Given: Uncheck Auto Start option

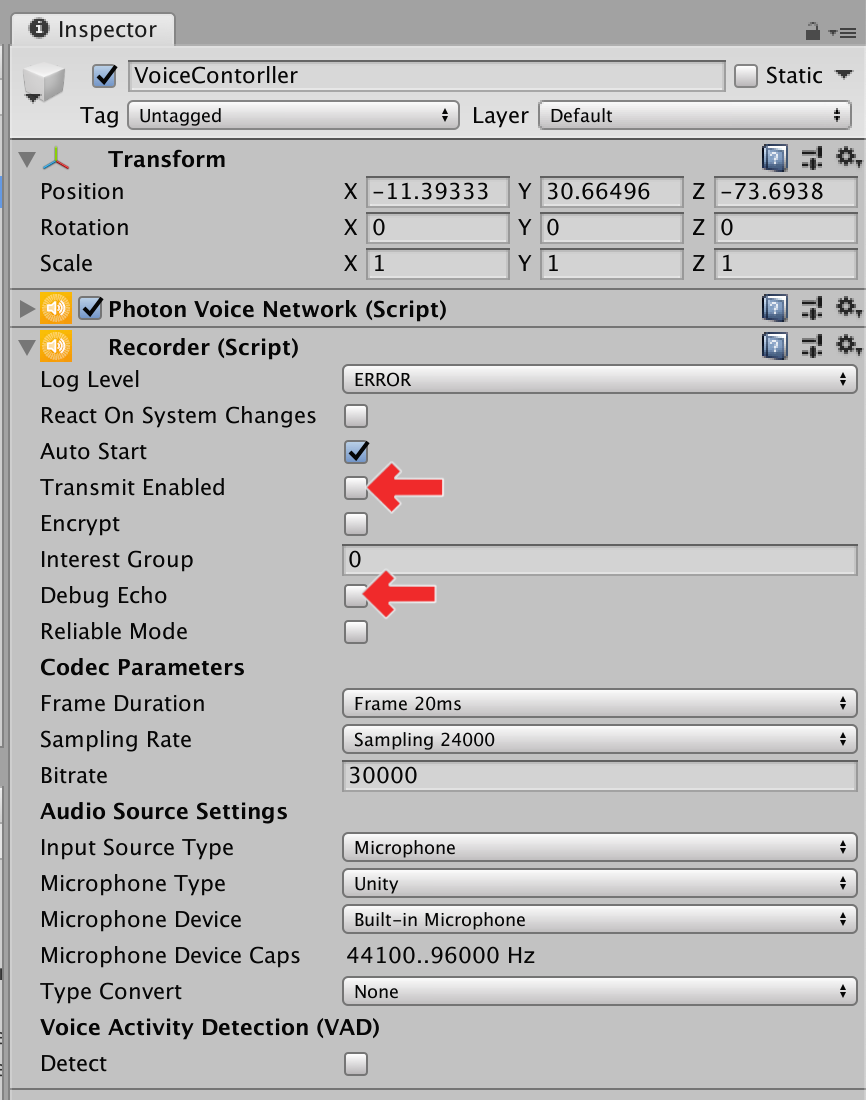Looking at the screenshot, I should click(x=356, y=452).
